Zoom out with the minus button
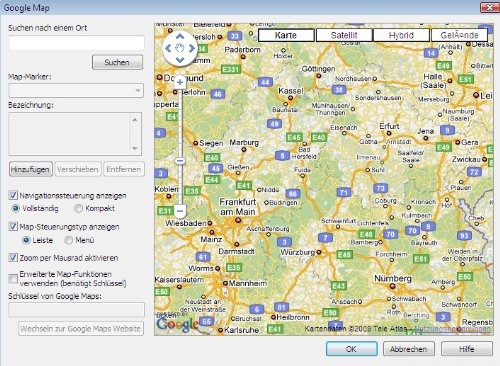The image size is (500, 366). (x=180, y=211)
